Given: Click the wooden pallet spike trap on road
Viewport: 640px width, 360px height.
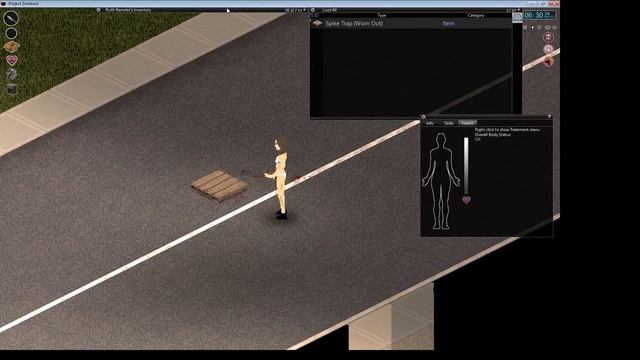Looking at the screenshot, I should pyautogui.click(x=219, y=186).
